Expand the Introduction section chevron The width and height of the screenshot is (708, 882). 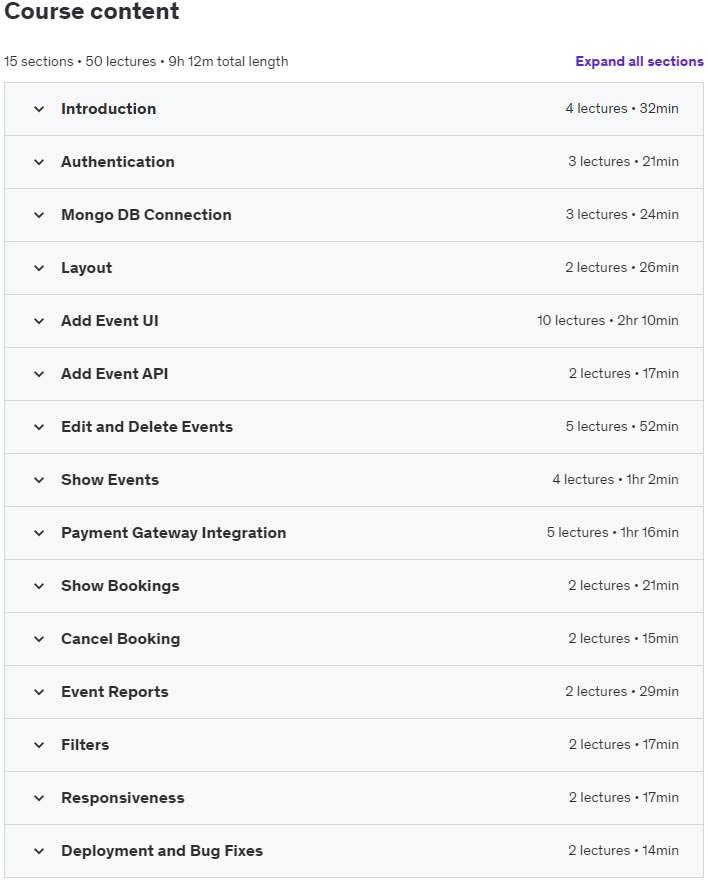(x=39, y=109)
